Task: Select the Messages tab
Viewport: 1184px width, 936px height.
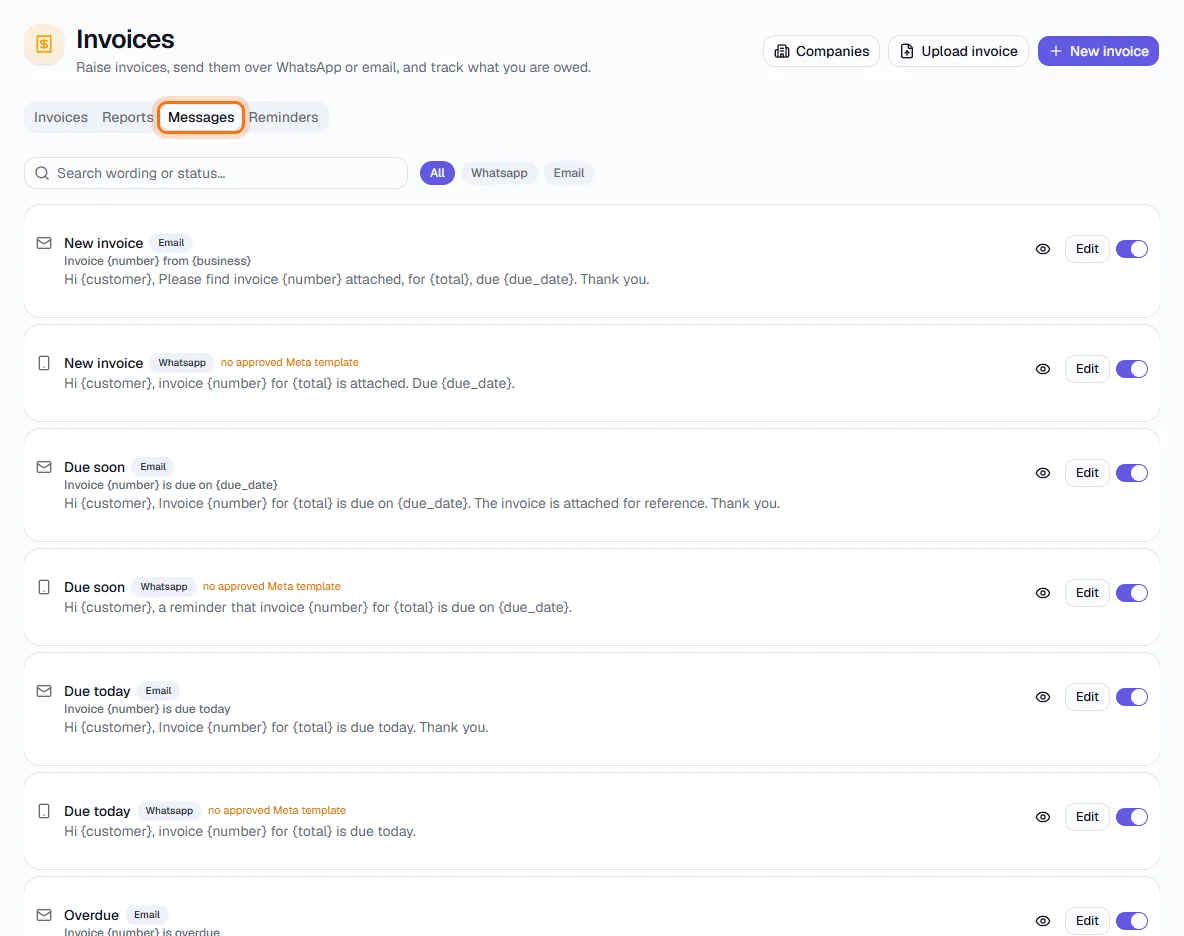Action: 201,117
